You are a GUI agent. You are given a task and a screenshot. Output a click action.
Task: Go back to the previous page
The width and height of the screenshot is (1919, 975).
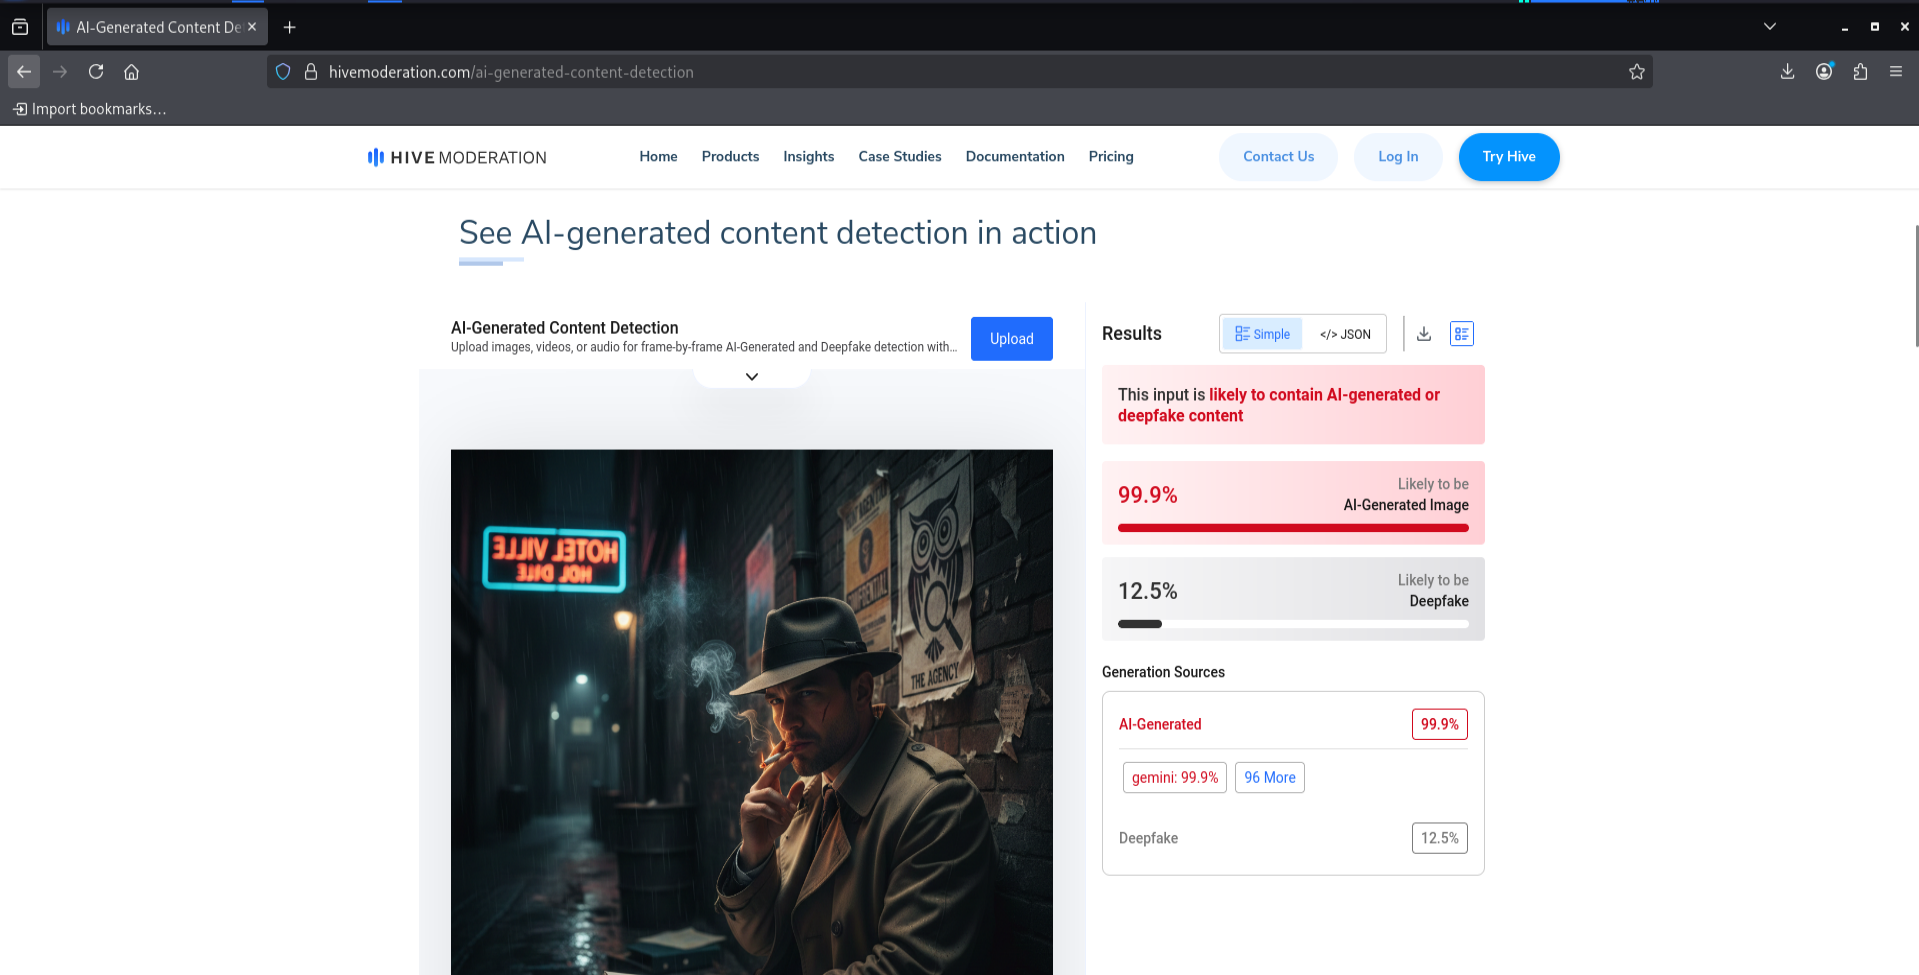coord(24,72)
